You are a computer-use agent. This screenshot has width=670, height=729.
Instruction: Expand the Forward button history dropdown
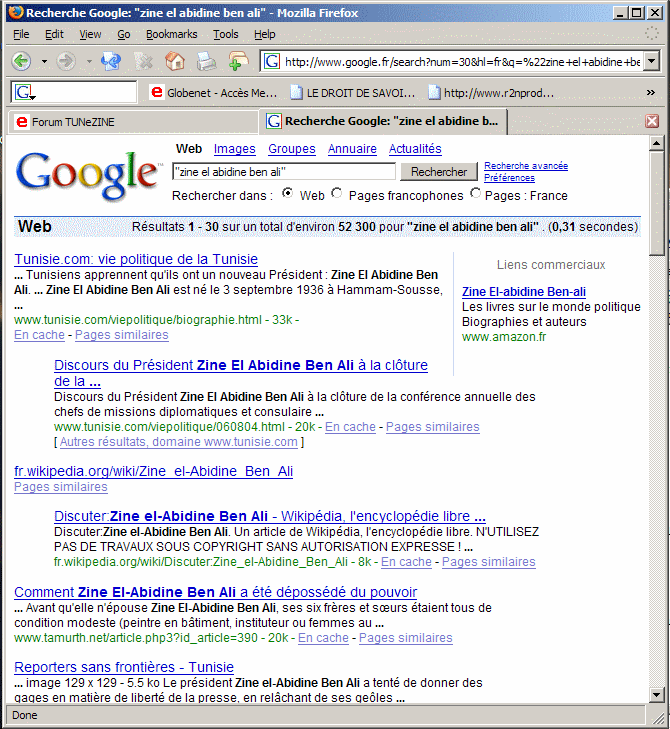coord(89,61)
